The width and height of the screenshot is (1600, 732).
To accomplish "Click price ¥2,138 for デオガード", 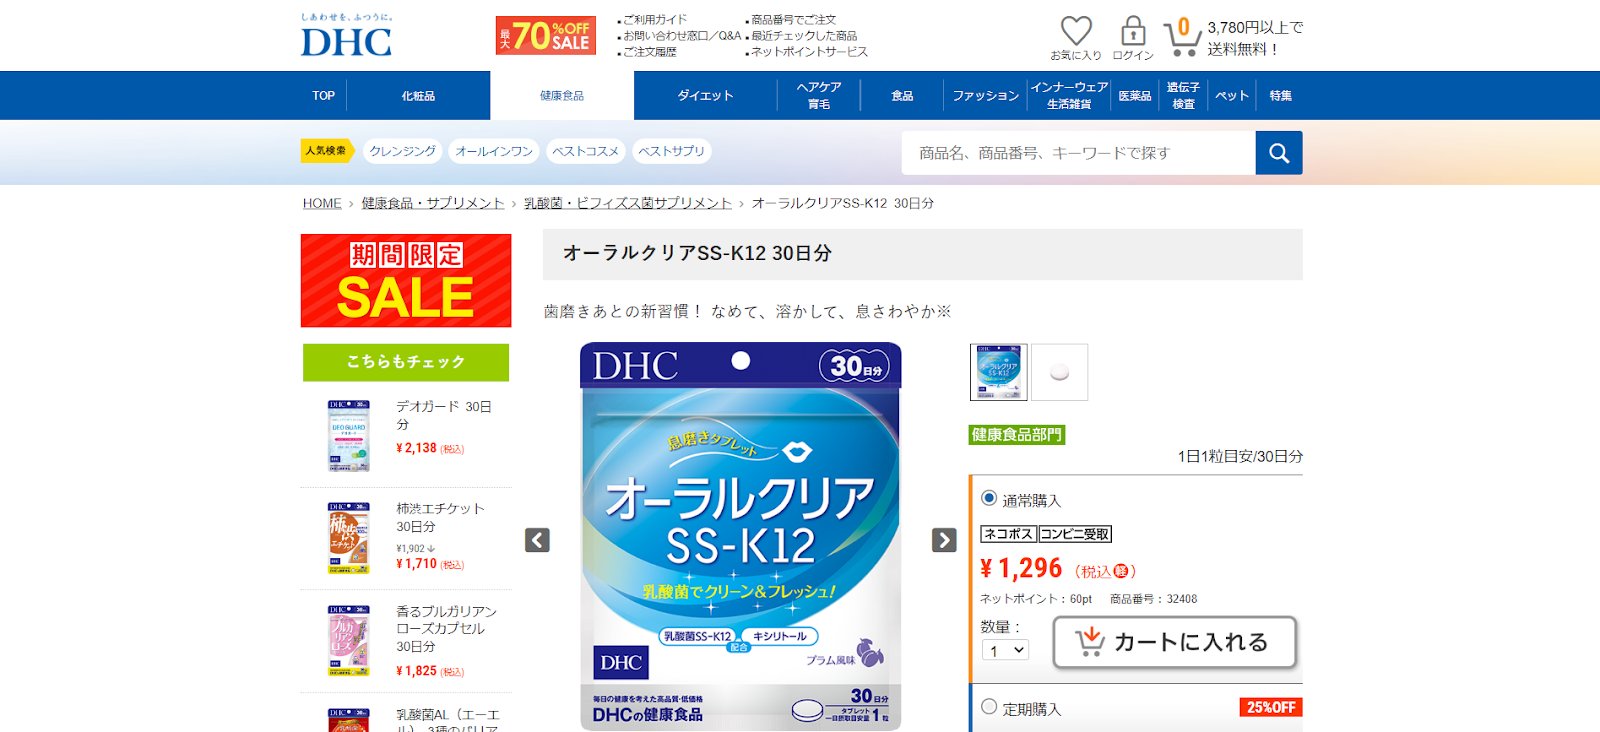I will [416, 448].
